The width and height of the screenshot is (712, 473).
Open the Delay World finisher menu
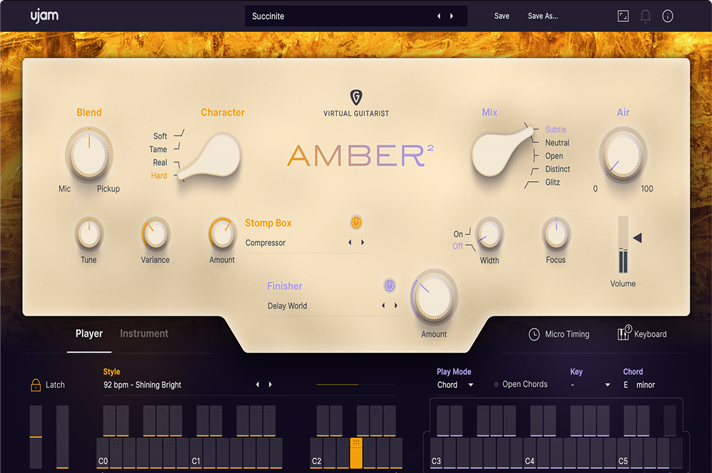(x=287, y=306)
